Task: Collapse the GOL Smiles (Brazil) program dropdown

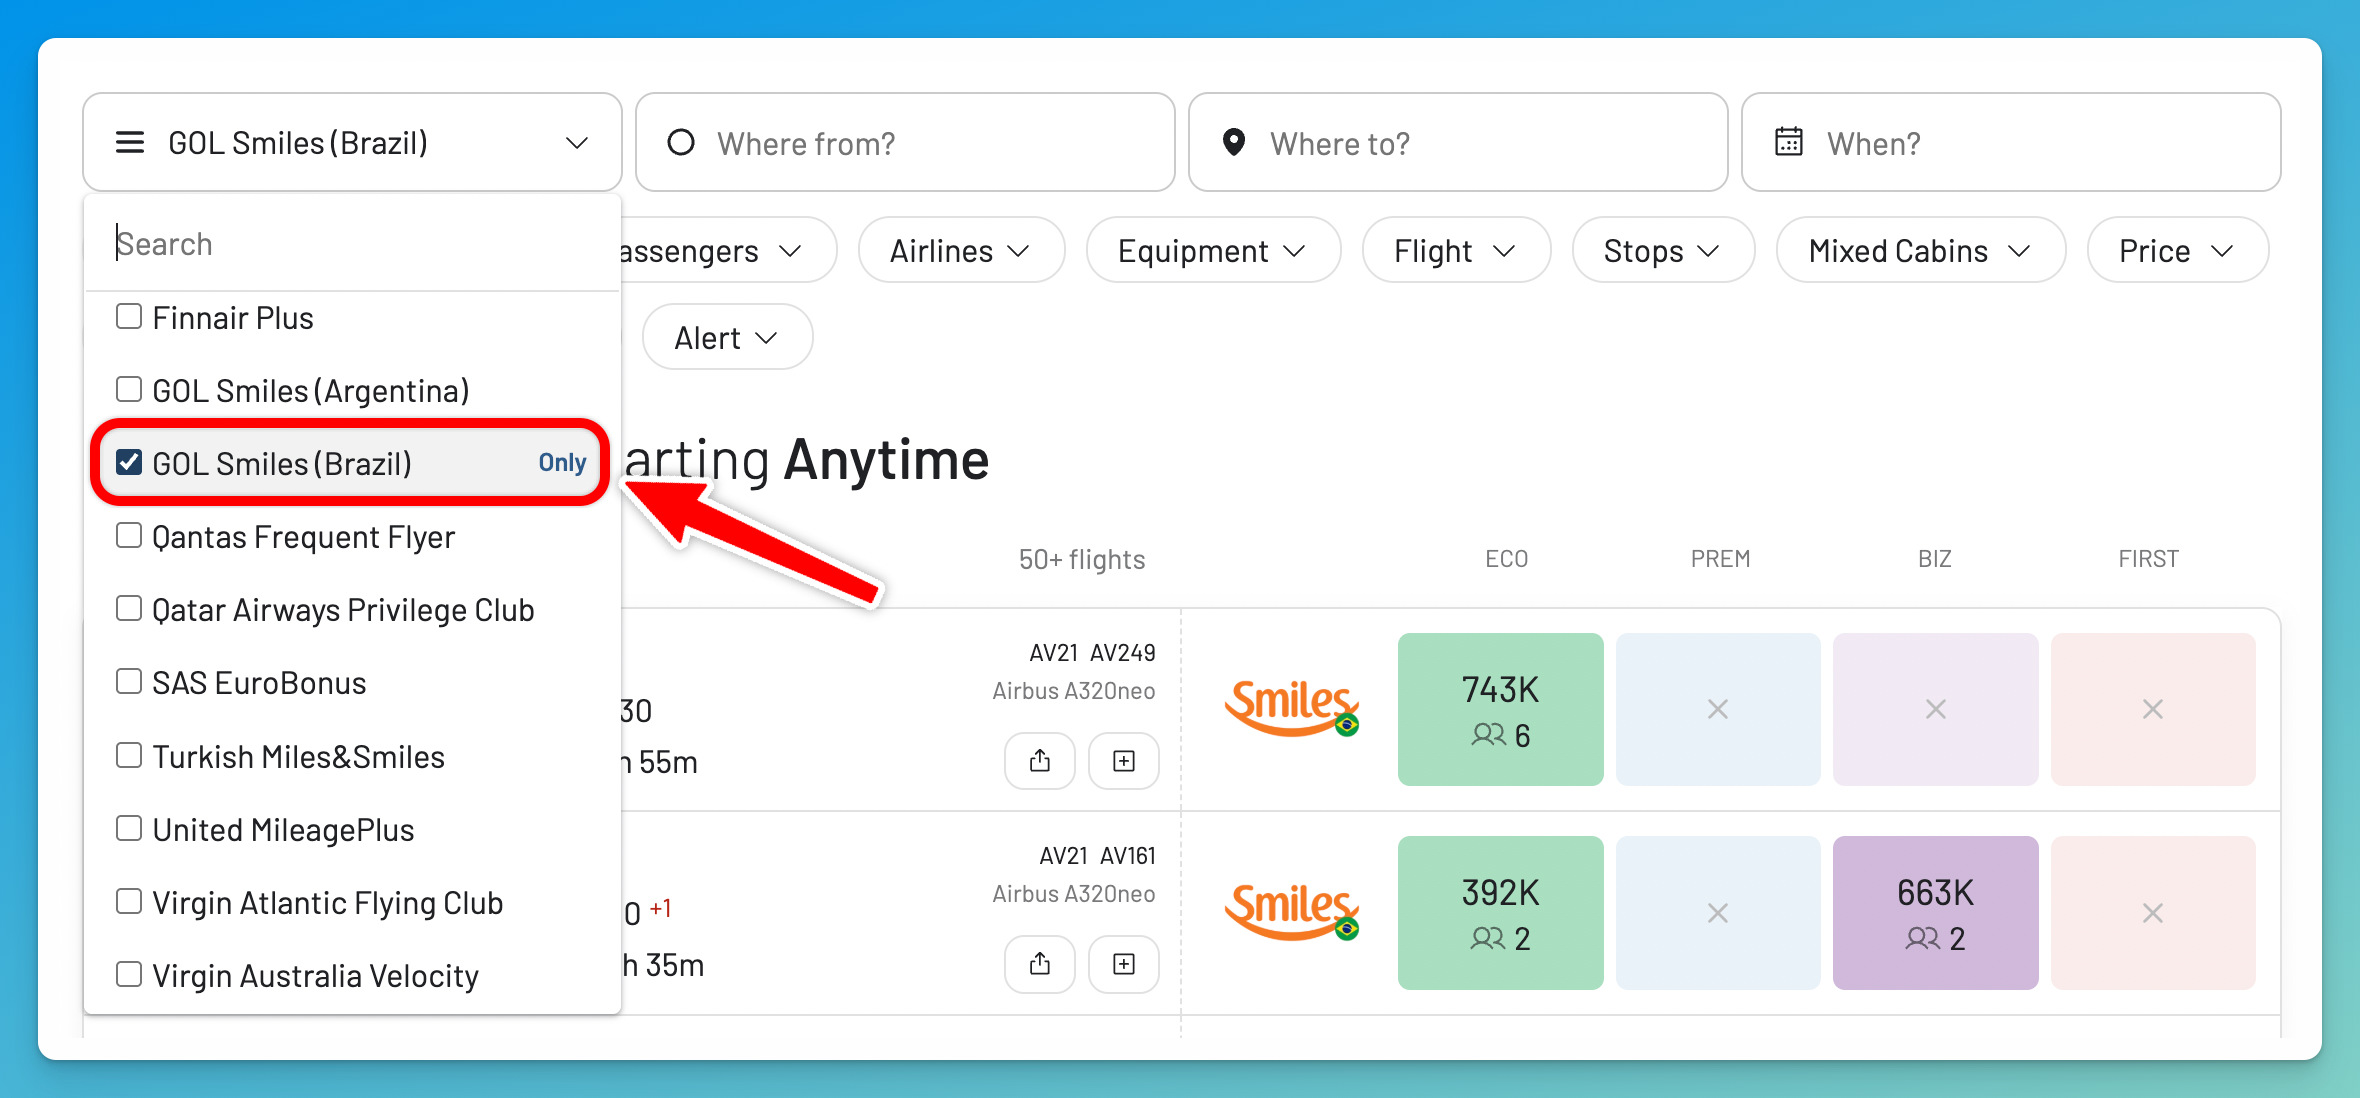Action: [352, 142]
